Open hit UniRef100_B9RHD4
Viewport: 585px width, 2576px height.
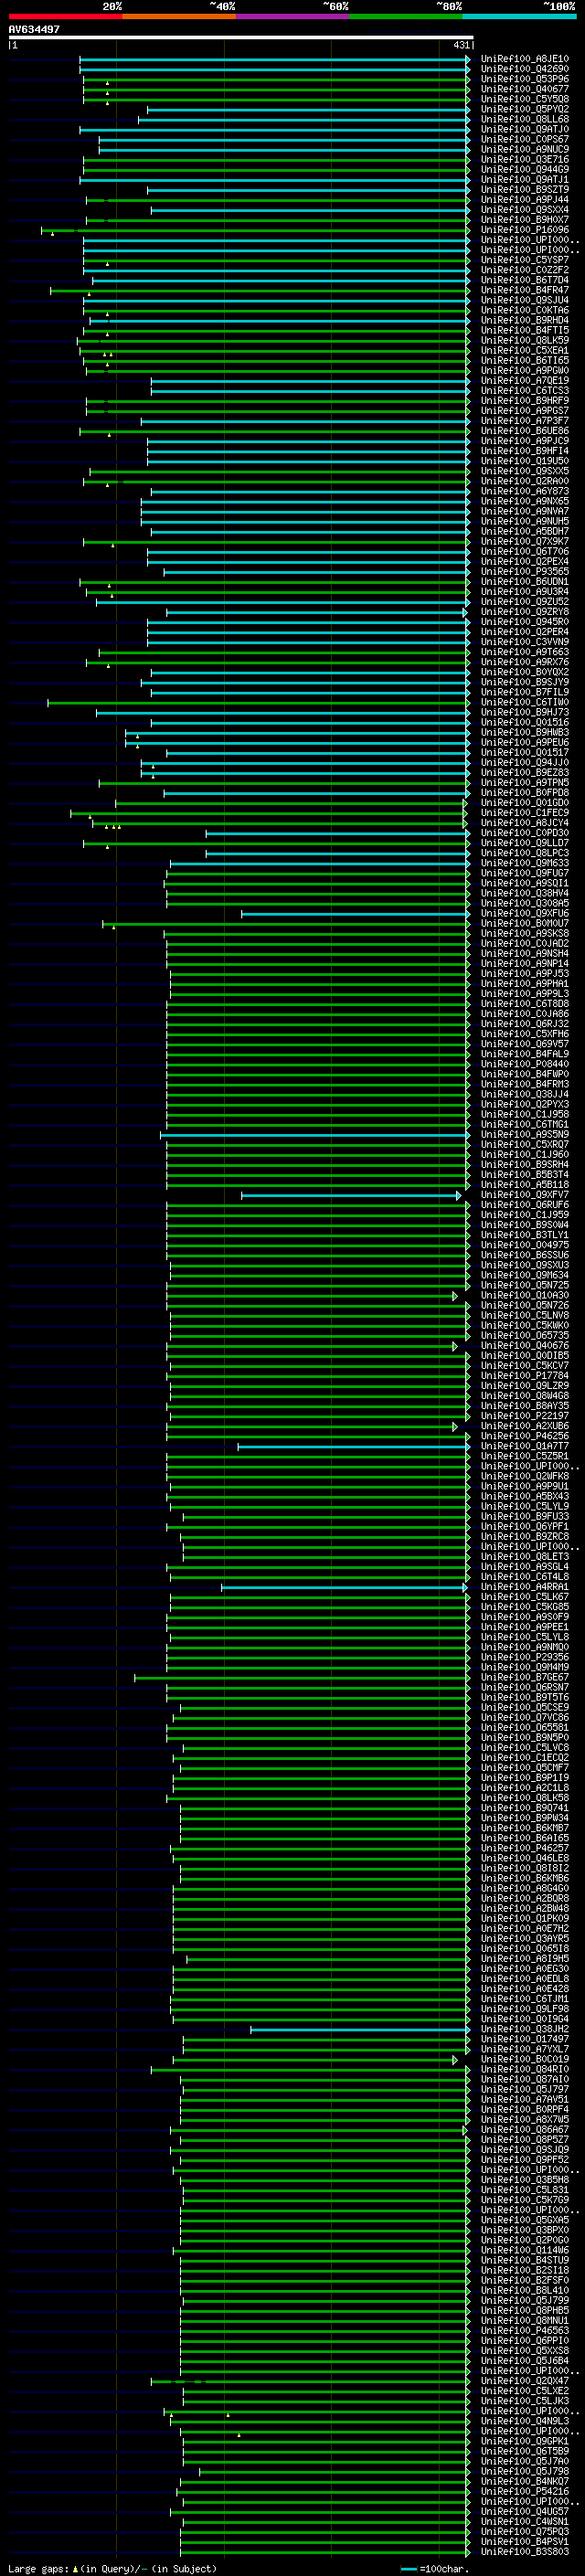coord(525,320)
